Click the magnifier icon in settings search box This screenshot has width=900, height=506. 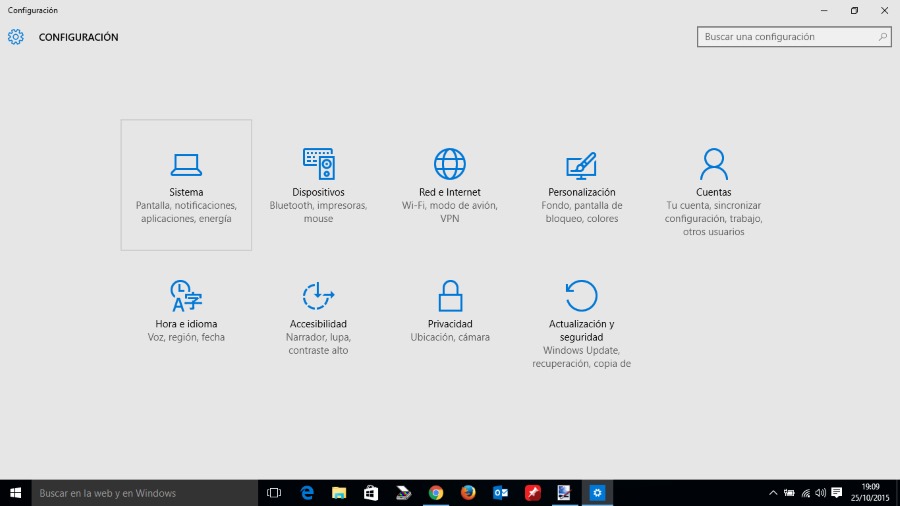[883, 37]
